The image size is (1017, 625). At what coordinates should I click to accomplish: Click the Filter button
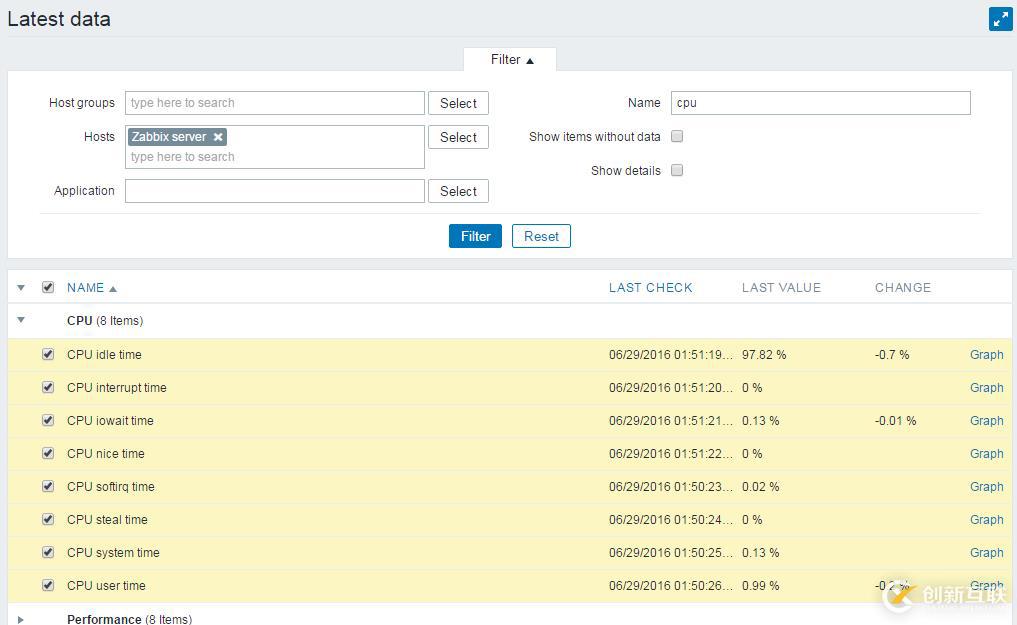click(x=474, y=236)
